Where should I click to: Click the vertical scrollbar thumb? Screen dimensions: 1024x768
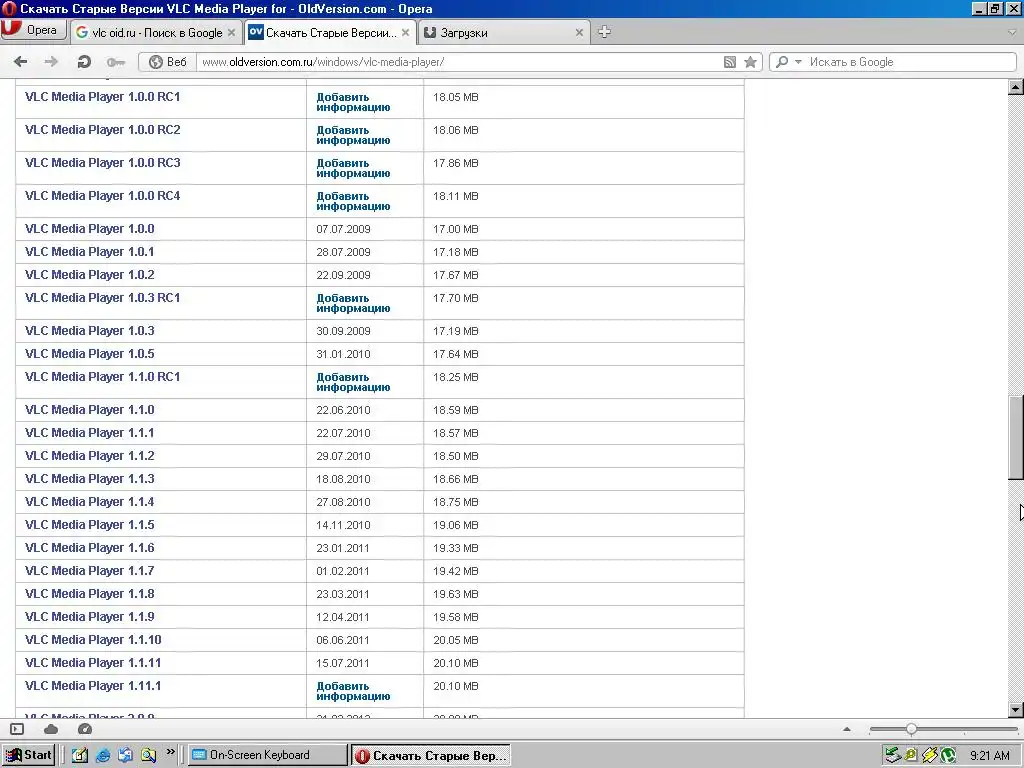[1016, 438]
